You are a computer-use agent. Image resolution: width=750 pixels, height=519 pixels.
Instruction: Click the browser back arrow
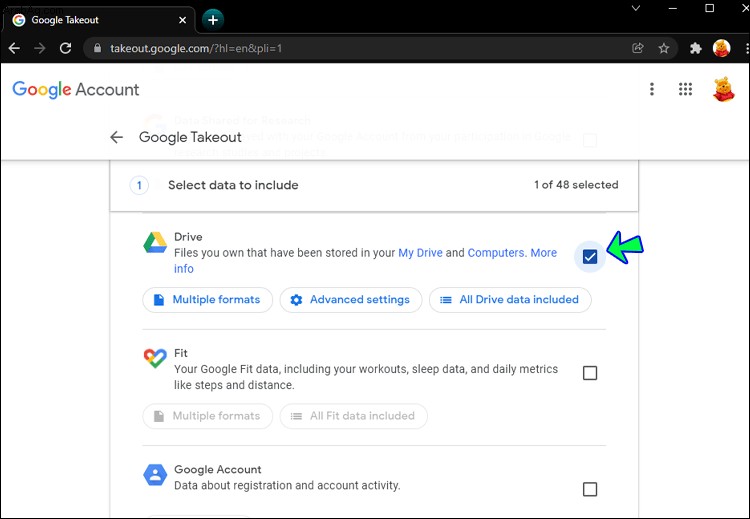point(14,48)
